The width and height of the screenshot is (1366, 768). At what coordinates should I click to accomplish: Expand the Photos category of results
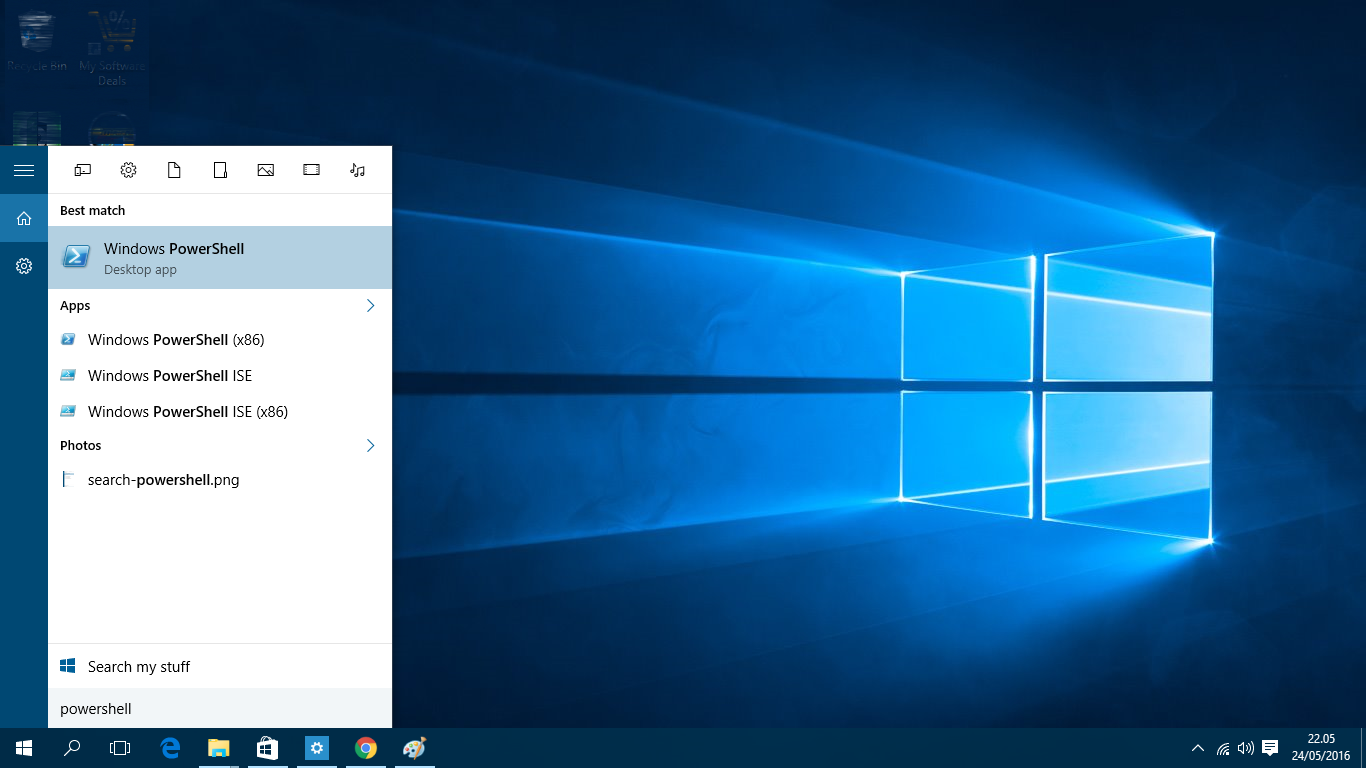pyautogui.click(x=370, y=445)
